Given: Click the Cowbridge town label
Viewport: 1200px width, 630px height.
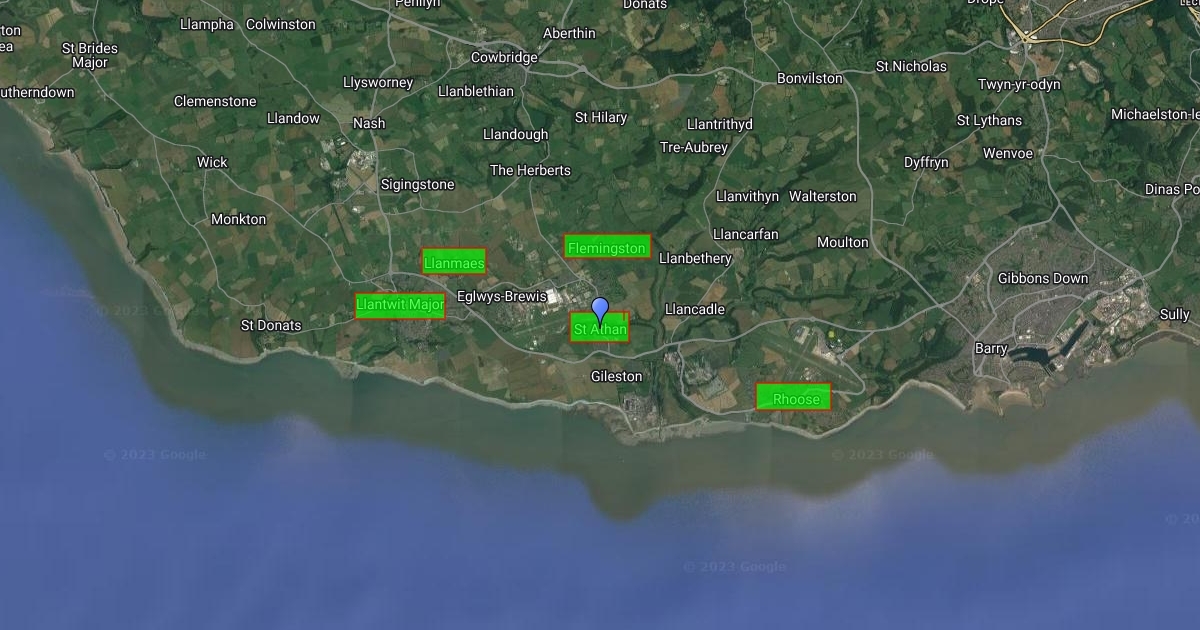Looking at the screenshot, I should click(x=504, y=57).
